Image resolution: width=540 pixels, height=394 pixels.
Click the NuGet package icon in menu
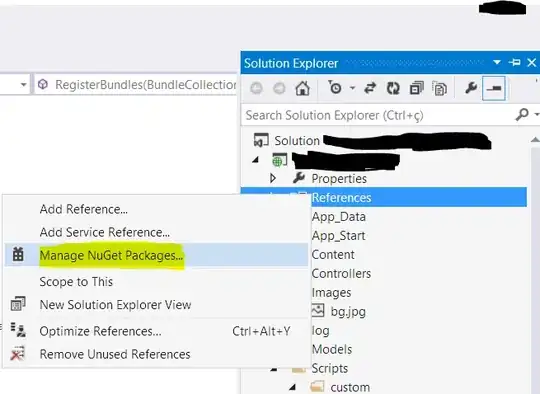tap(18, 254)
